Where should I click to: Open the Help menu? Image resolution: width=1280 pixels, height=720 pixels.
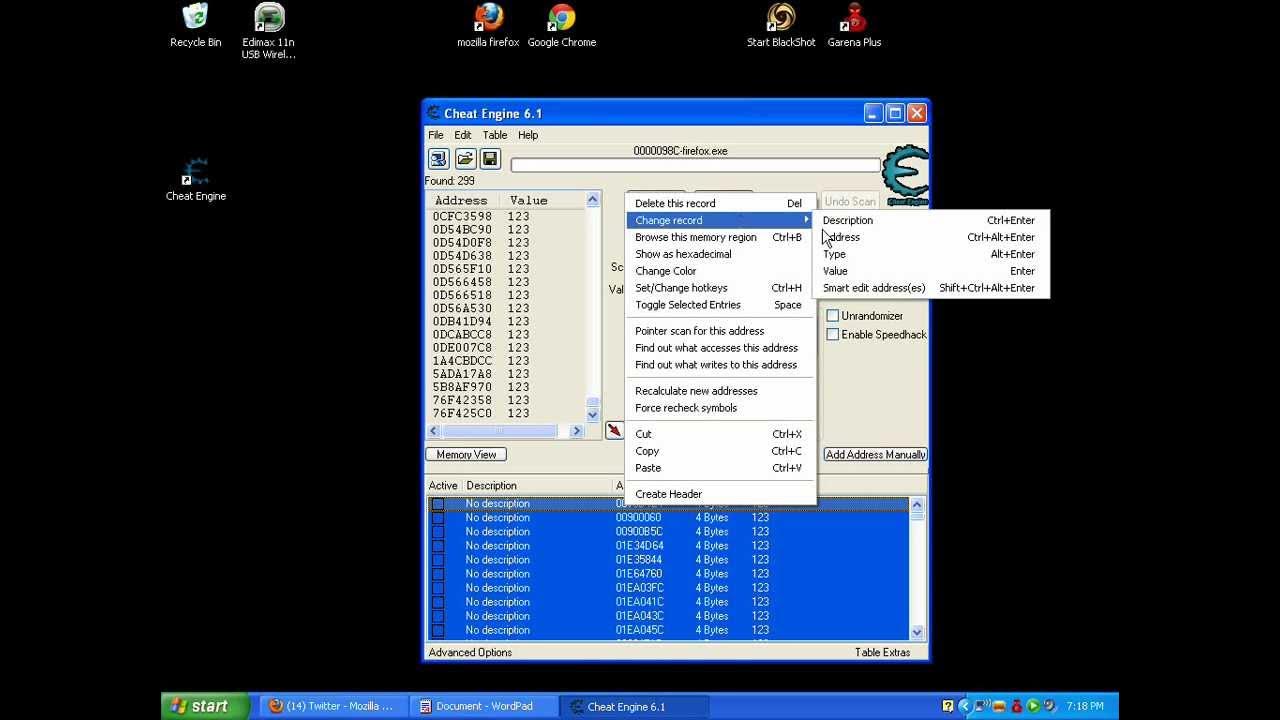click(x=528, y=135)
